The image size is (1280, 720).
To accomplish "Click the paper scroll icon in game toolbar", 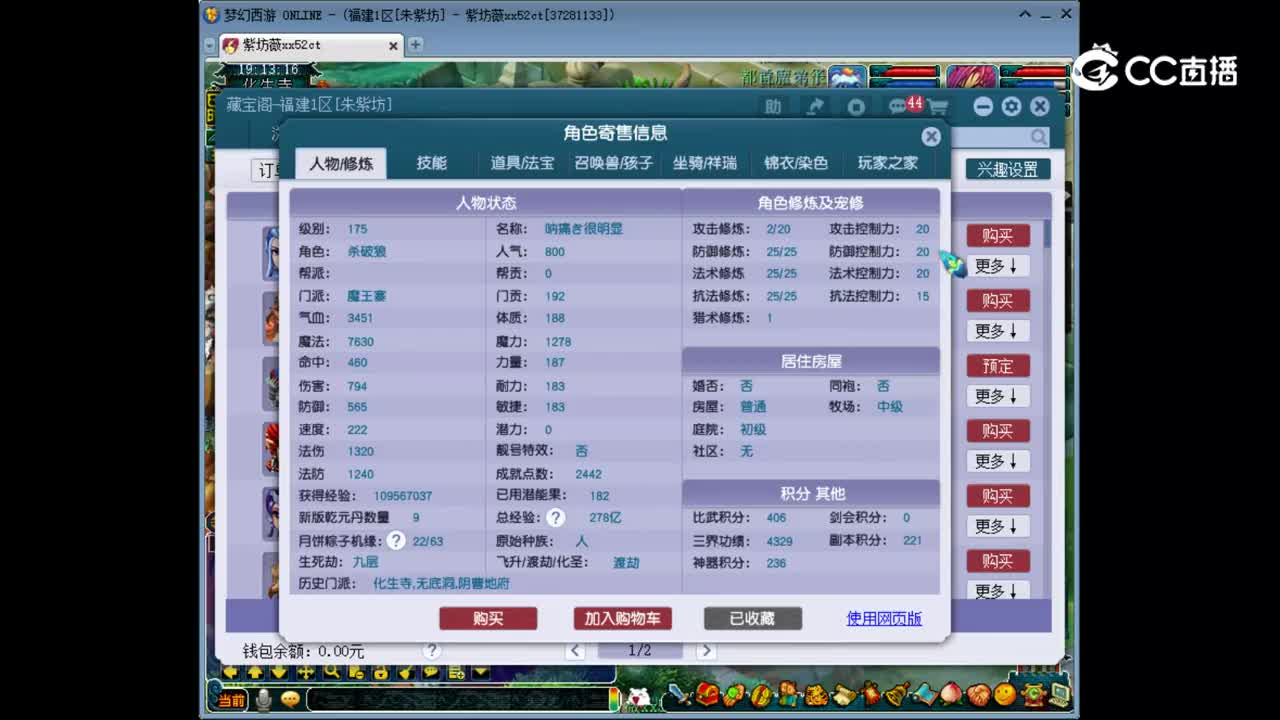I will (843, 693).
